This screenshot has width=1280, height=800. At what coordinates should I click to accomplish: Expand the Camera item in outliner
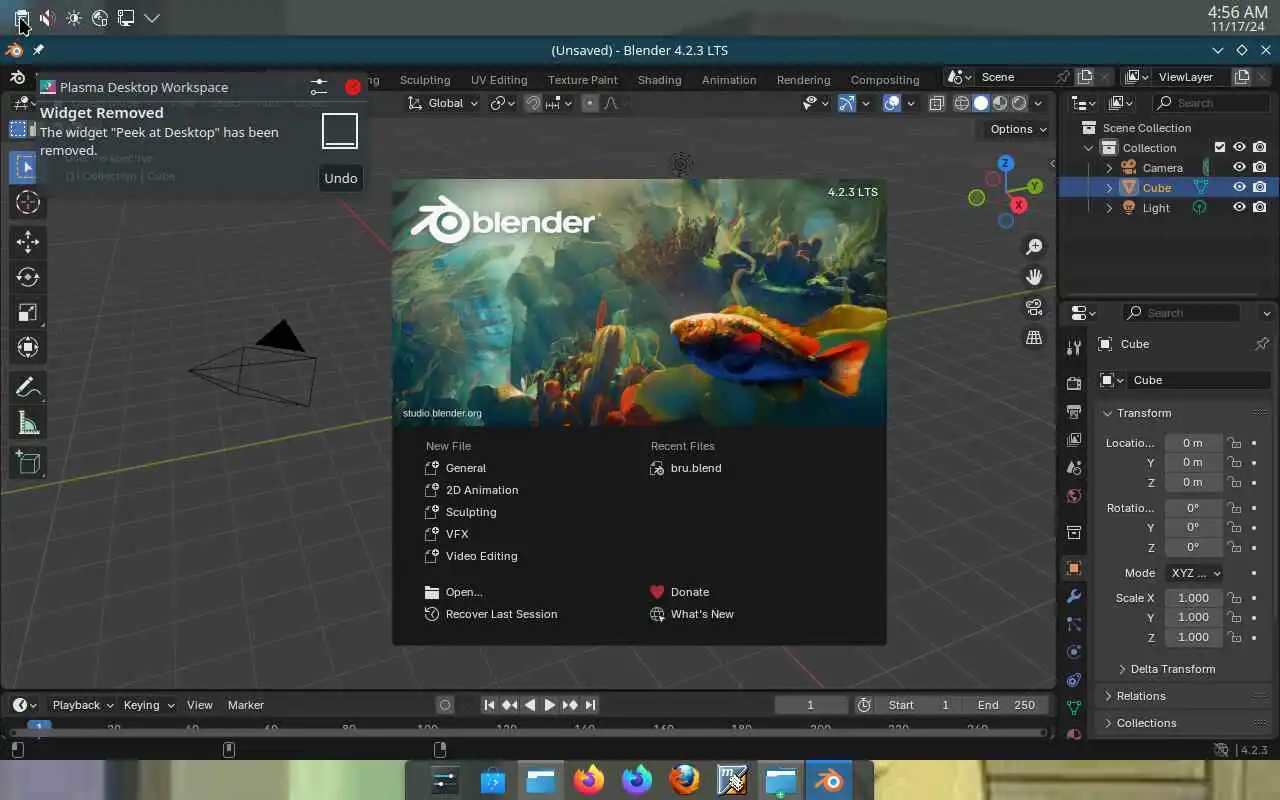(1109, 168)
